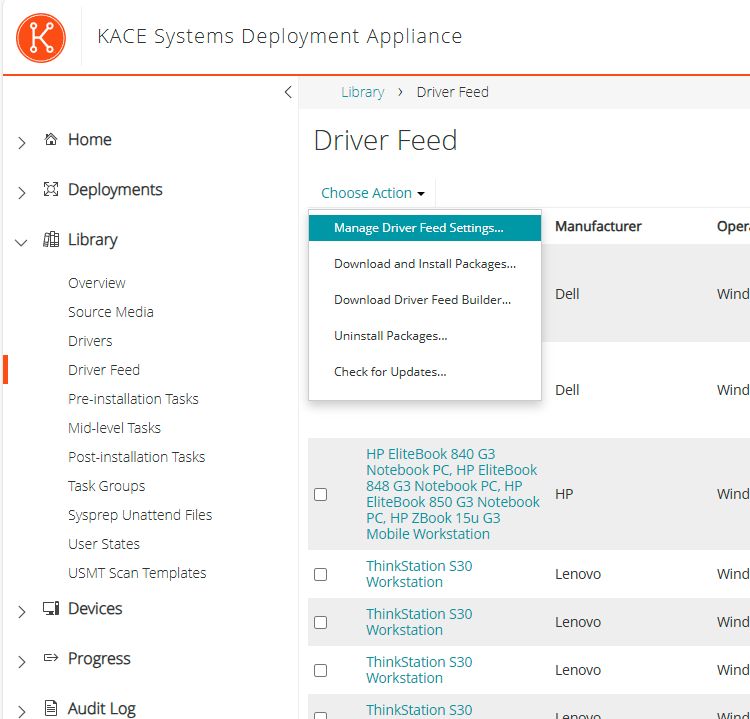Go to Pre-installation Tasks in sidebar
This screenshot has width=750, height=719.
[x=133, y=399]
